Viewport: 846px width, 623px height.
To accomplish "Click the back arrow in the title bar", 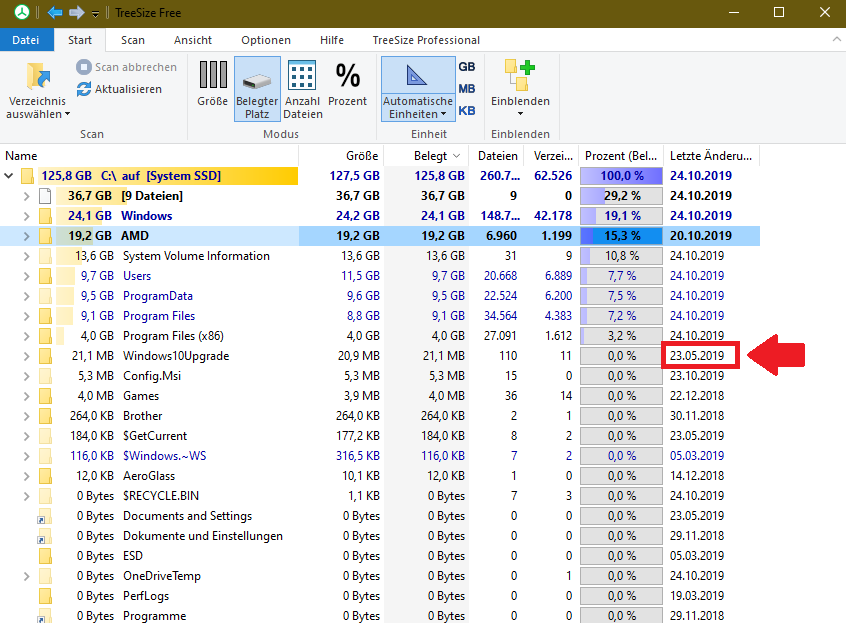I will pos(54,12).
